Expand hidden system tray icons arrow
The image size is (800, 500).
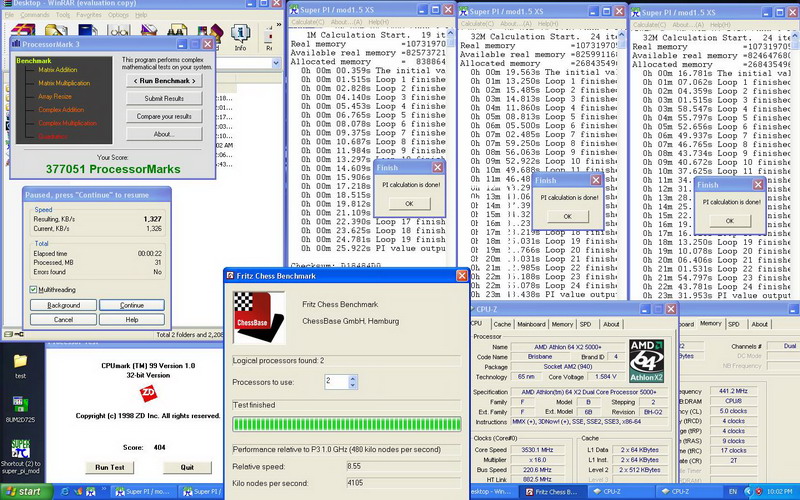pyautogui.click(x=748, y=492)
